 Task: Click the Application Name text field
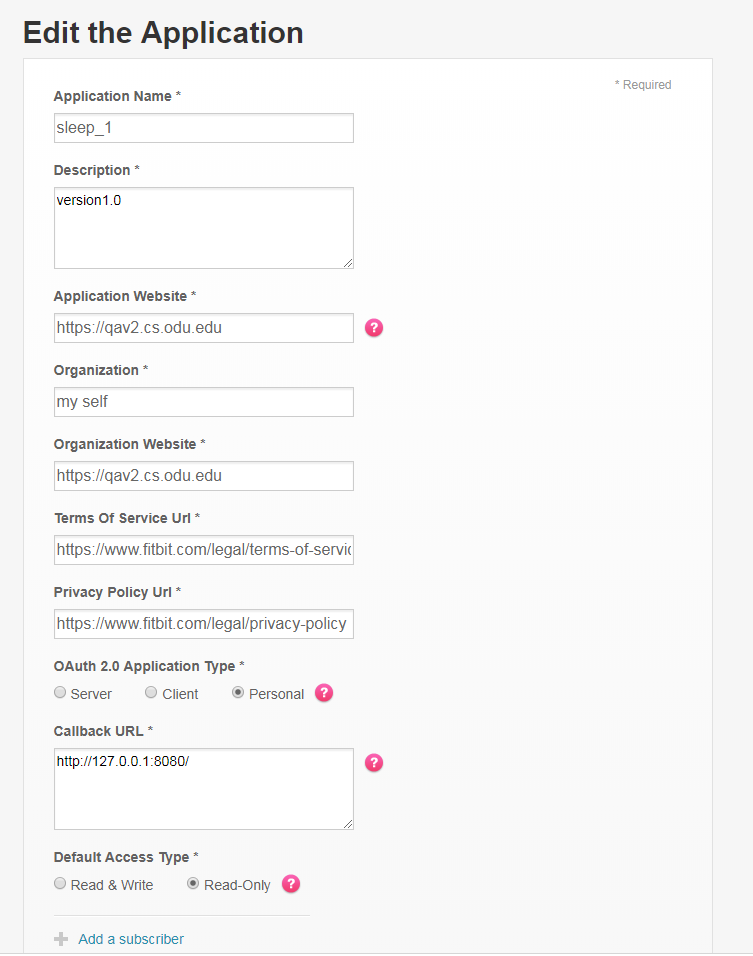click(203, 128)
